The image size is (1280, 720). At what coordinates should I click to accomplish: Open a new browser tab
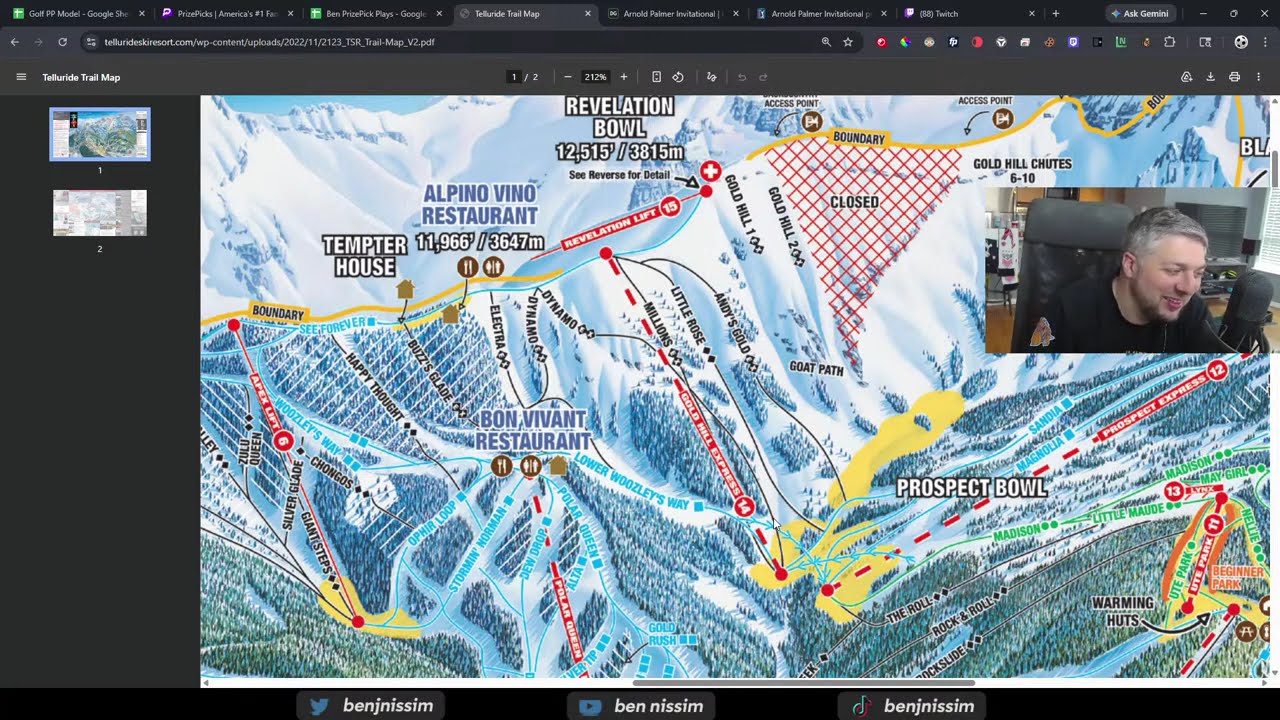[1055, 14]
